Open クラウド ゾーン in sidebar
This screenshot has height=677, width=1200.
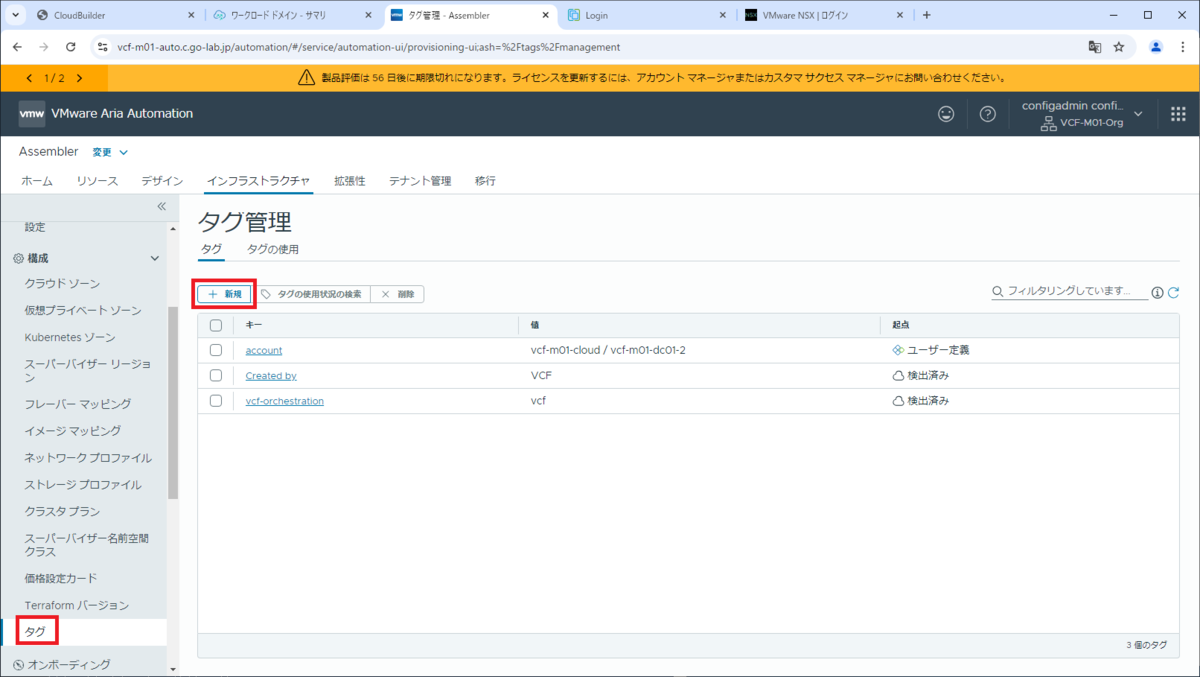(x=62, y=284)
